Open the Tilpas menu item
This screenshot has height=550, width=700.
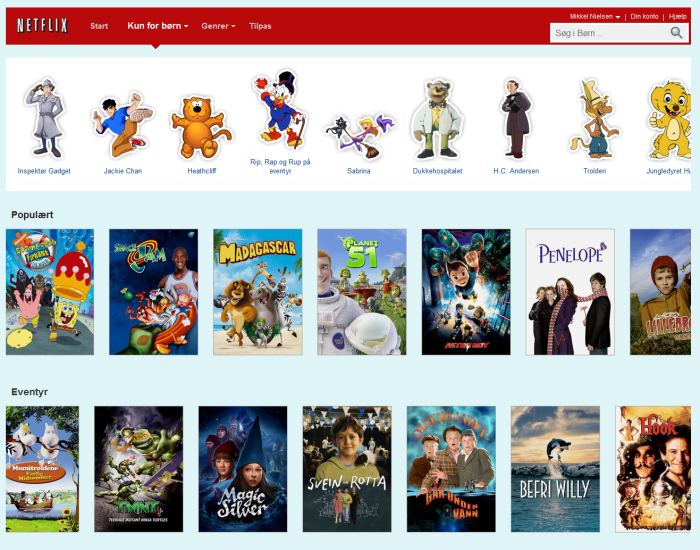pyautogui.click(x=260, y=26)
